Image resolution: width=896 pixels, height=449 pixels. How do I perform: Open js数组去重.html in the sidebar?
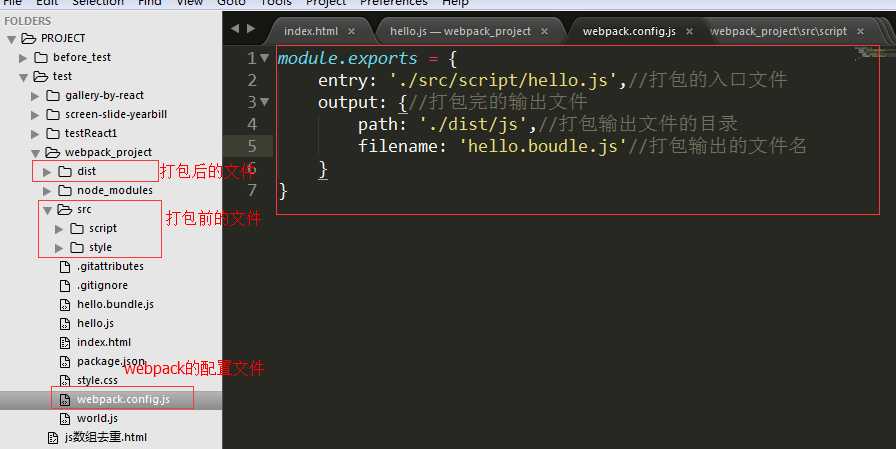[106, 438]
